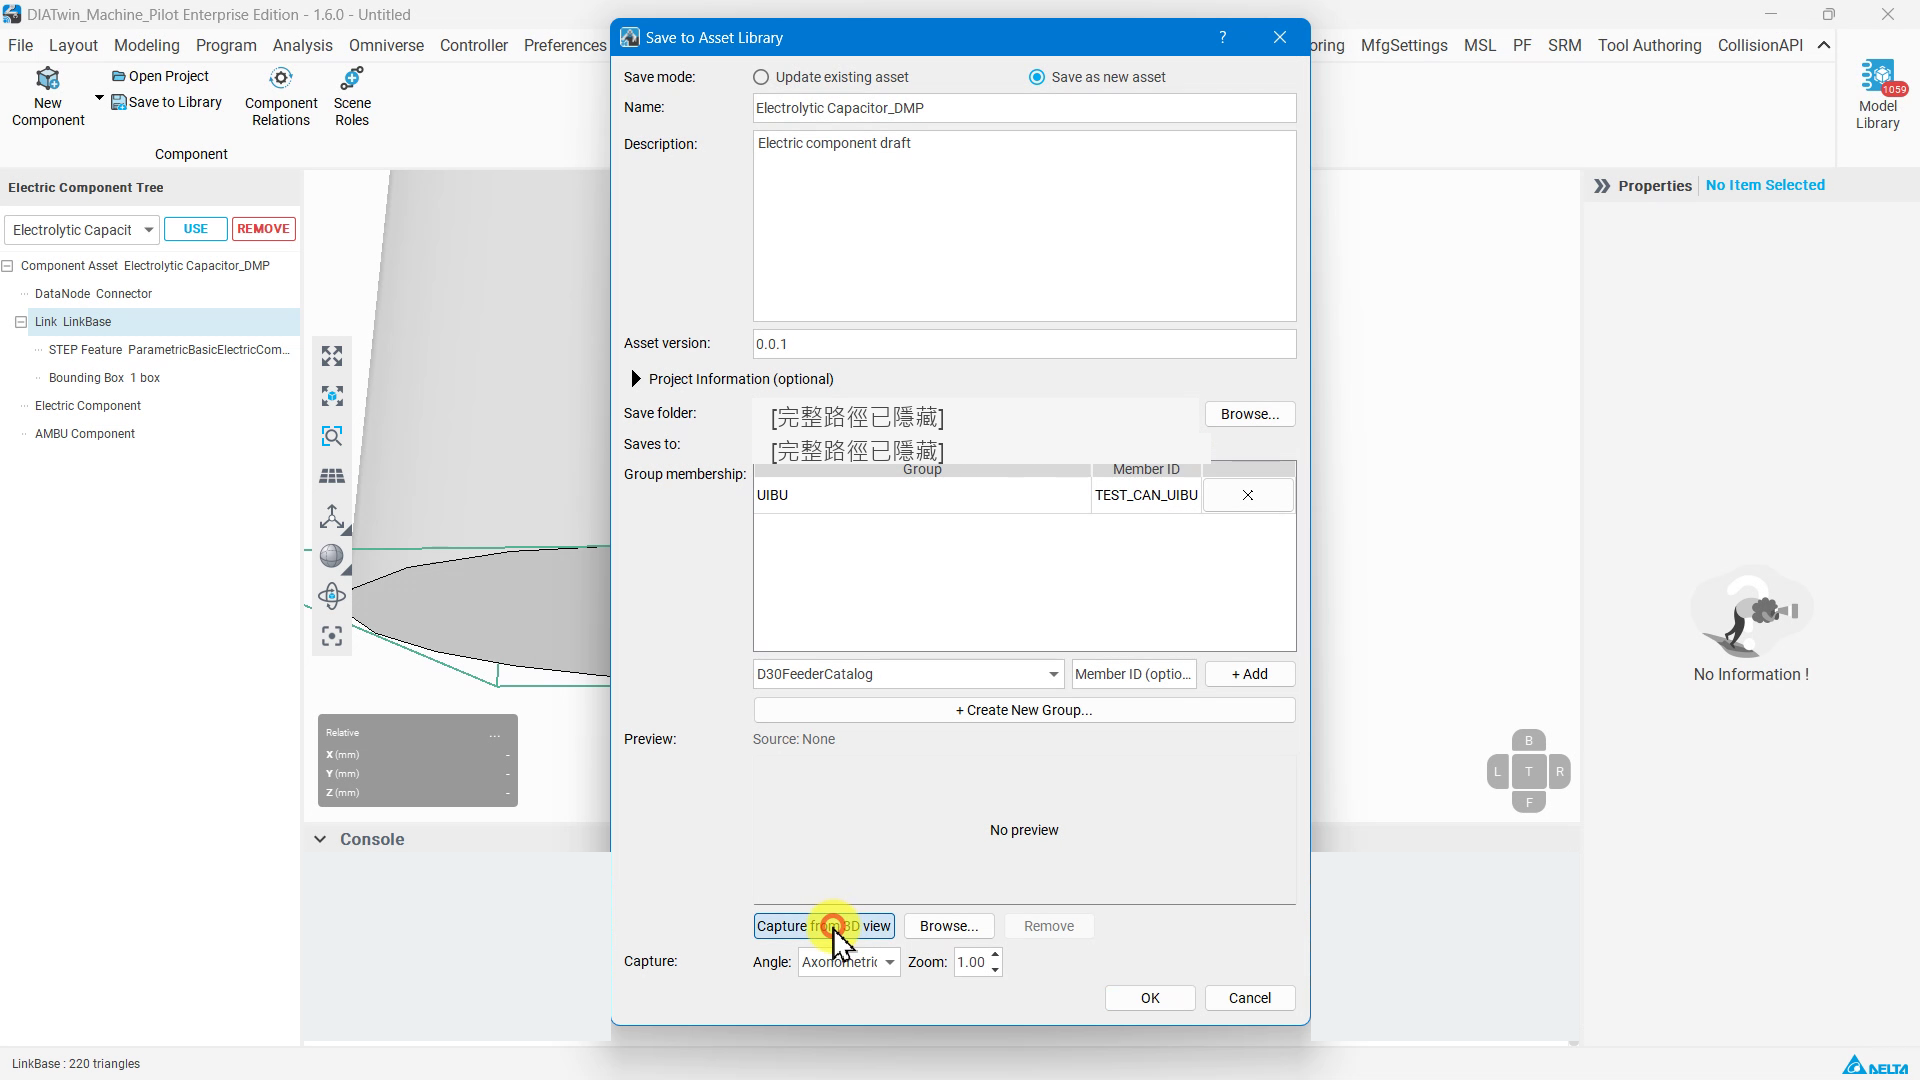Click the USE button
The height and width of the screenshot is (1080, 1920).
196,229
